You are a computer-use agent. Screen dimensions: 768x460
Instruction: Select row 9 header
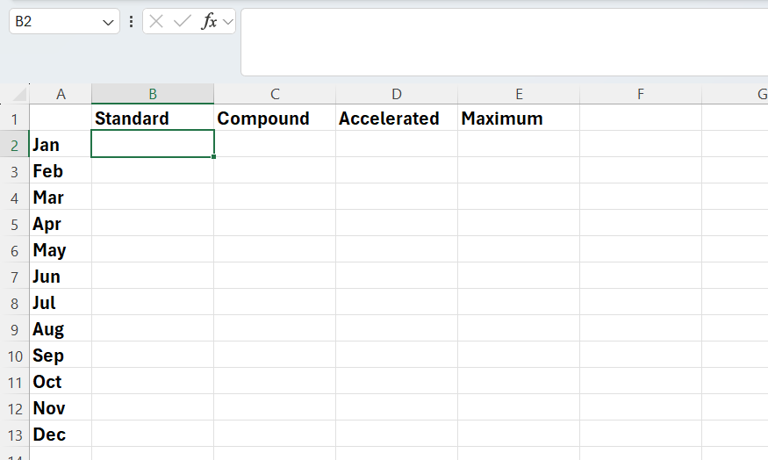pos(15,330)
